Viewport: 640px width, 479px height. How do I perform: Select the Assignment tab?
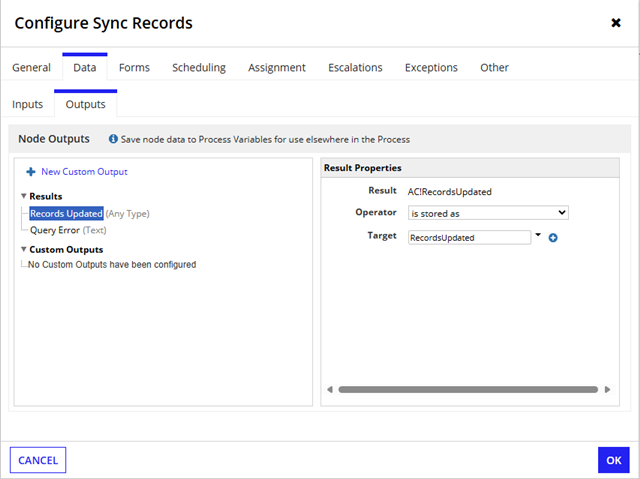click(277, 68)
